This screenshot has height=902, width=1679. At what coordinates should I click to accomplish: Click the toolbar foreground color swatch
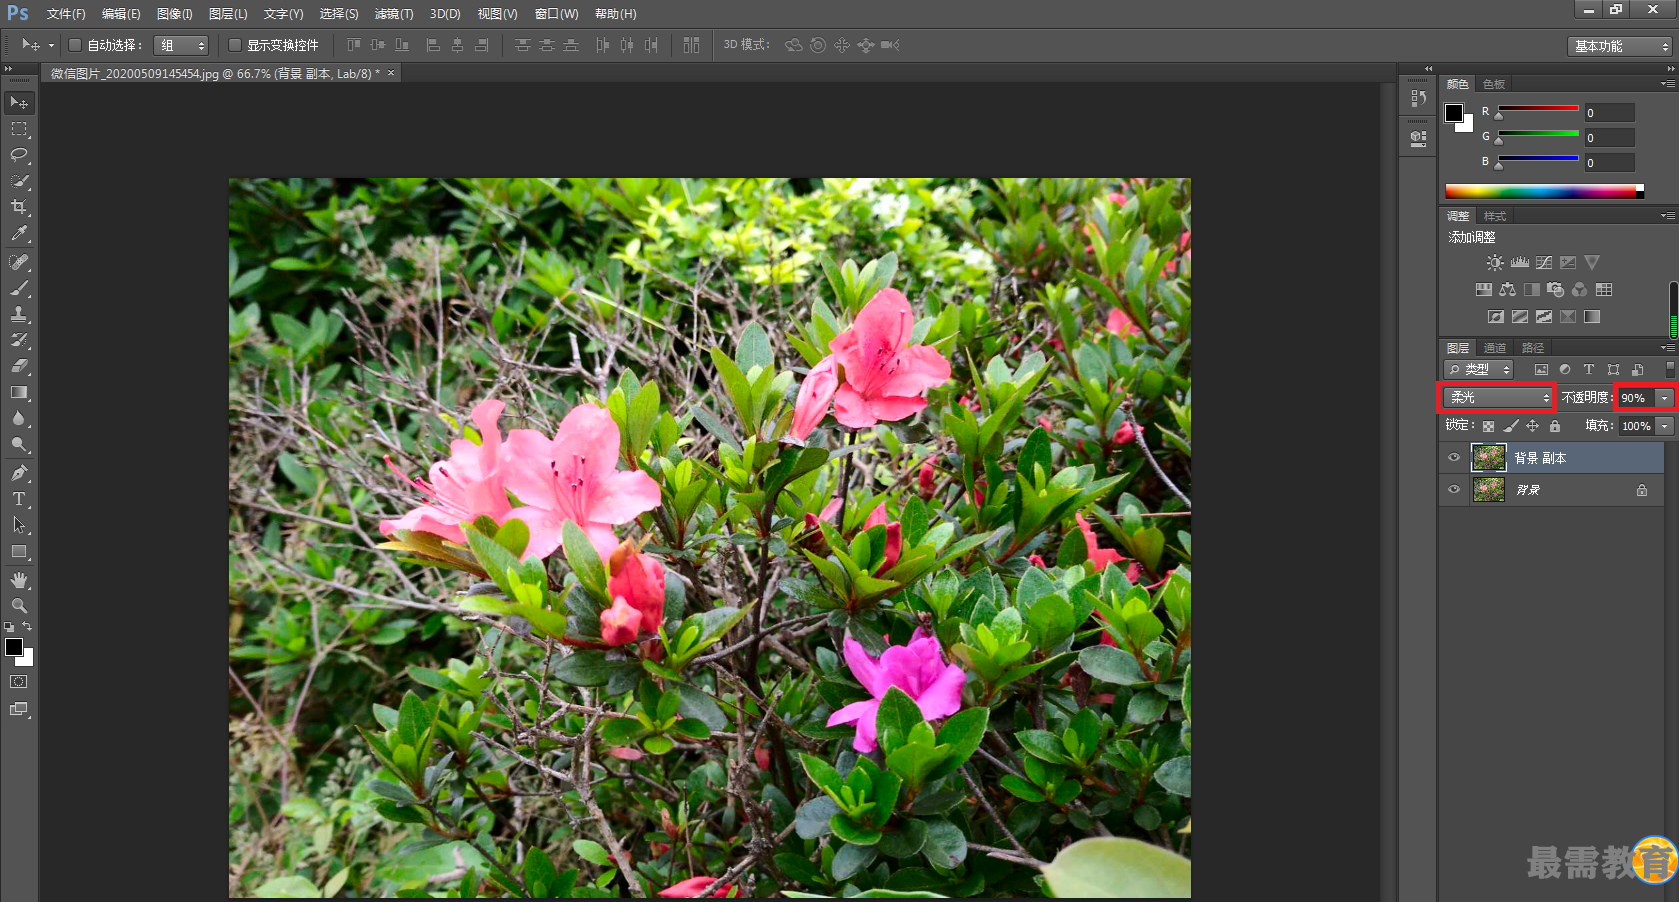14,647
